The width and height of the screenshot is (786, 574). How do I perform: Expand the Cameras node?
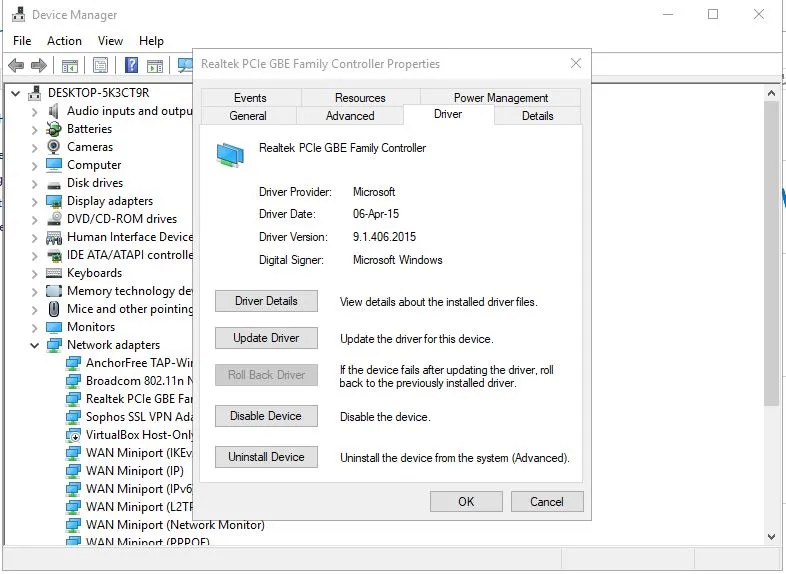click(35, 148)
